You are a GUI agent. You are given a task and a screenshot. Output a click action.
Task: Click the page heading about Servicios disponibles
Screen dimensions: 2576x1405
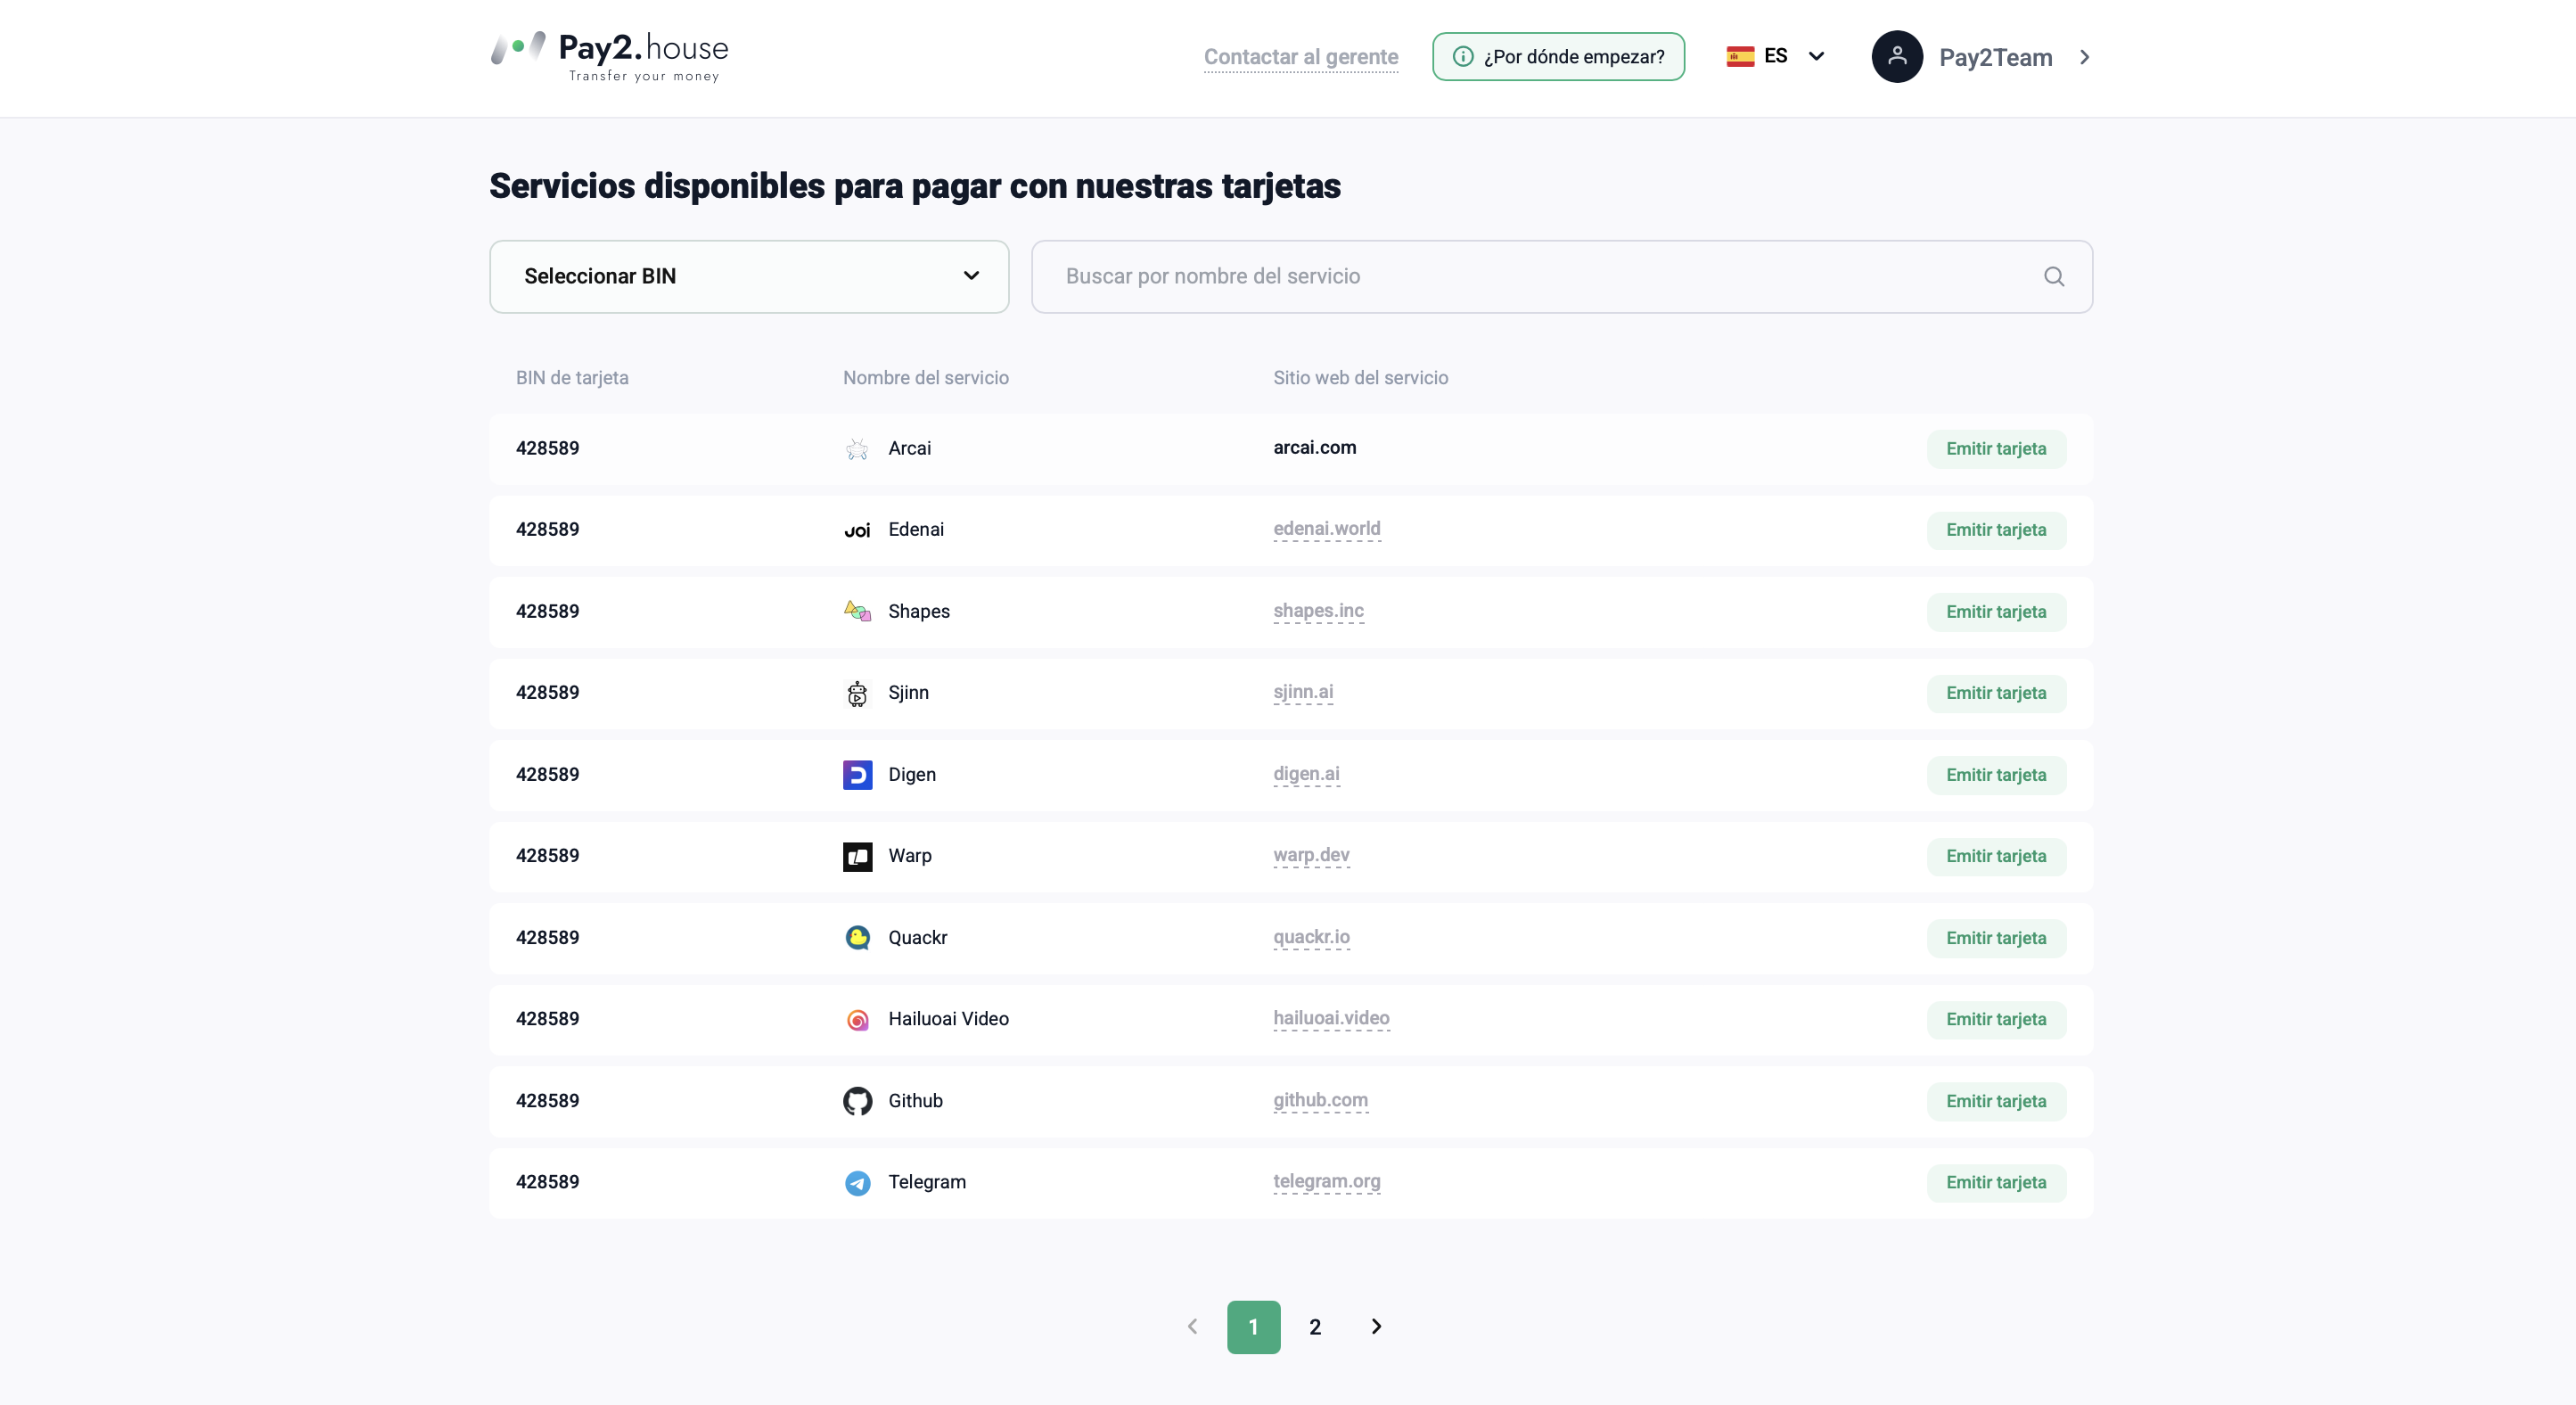[x=914, y=187]
